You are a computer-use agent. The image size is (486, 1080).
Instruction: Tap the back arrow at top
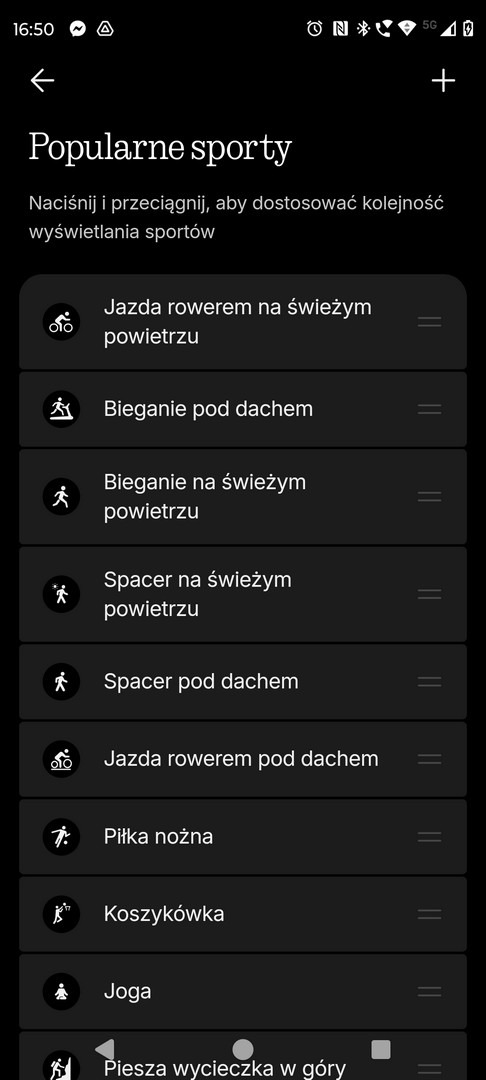42,81
